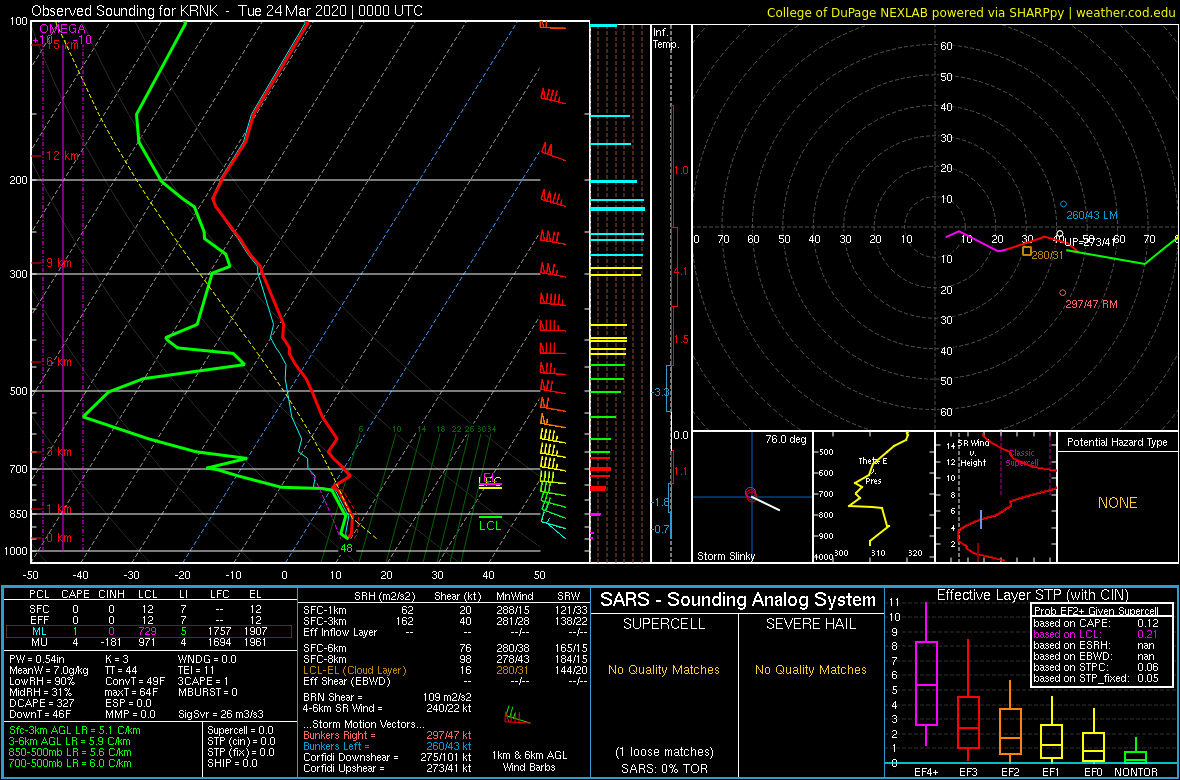Click the Sfc-3km AGL LR lapse rate
This screenshot has width=1180, height=780.
[x=75, y=730]
